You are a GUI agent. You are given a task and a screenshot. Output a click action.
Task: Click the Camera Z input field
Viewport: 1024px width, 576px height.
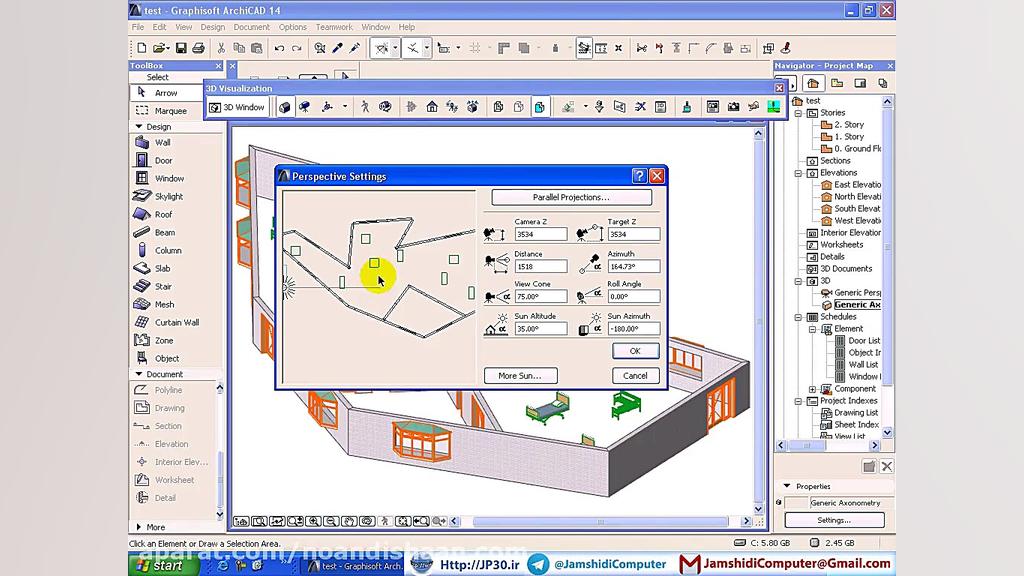click(541, 234)
